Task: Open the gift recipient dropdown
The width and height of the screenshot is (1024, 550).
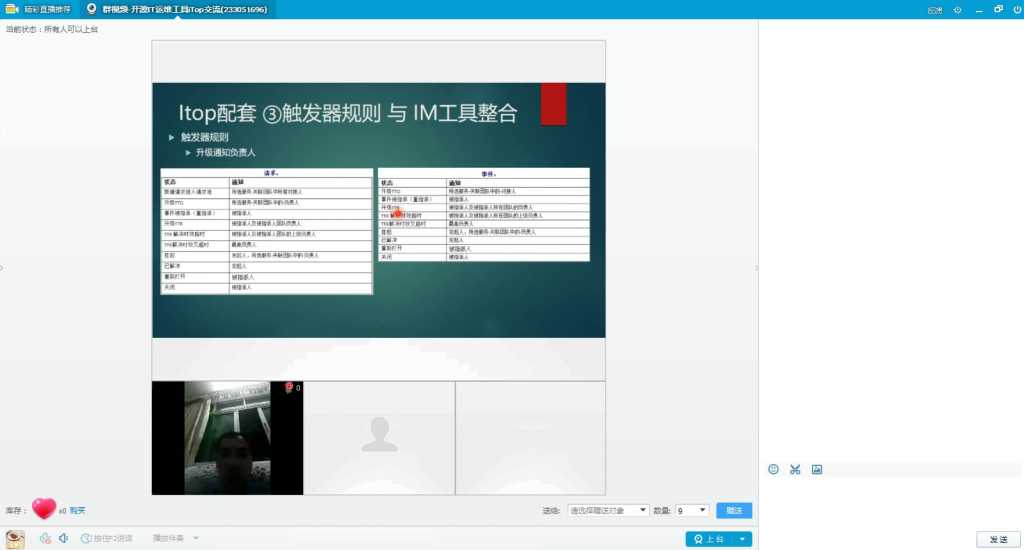Action: (608, 510)
